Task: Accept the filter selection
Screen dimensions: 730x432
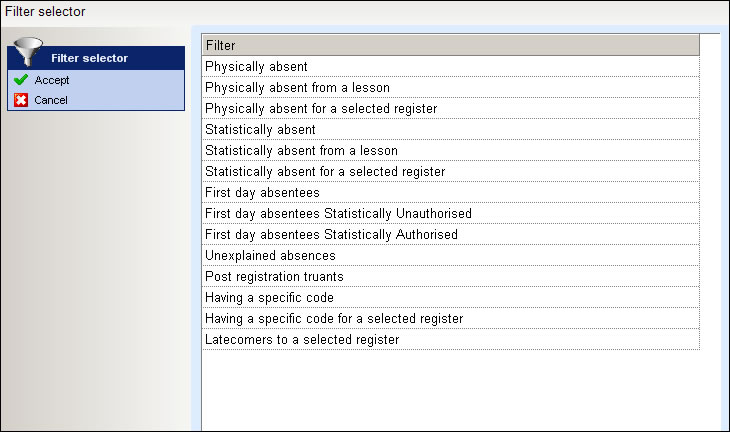Action: 52,80
